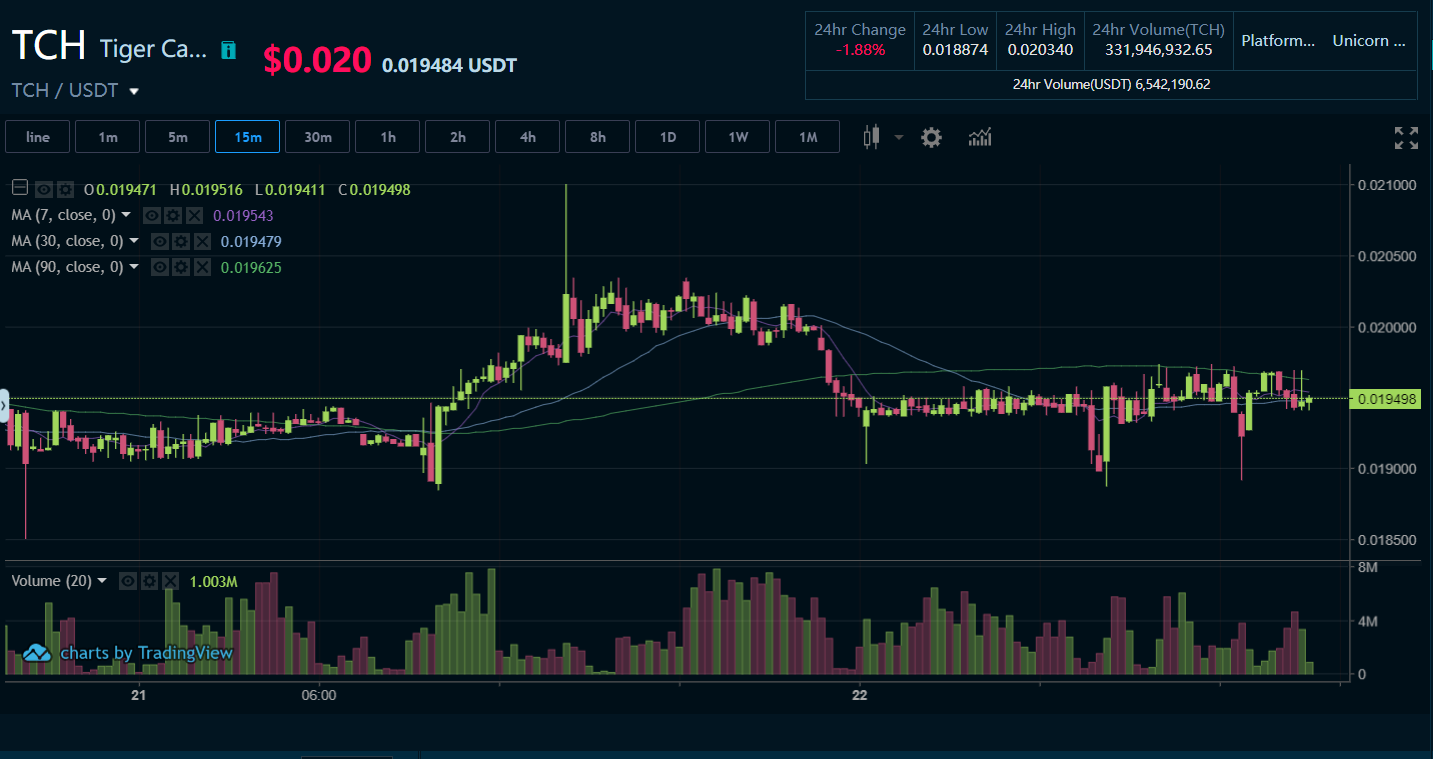Switch to 1h interval
Viewport: 1433px width, 759px height.
pyautogui.click(x=388, y=137)
